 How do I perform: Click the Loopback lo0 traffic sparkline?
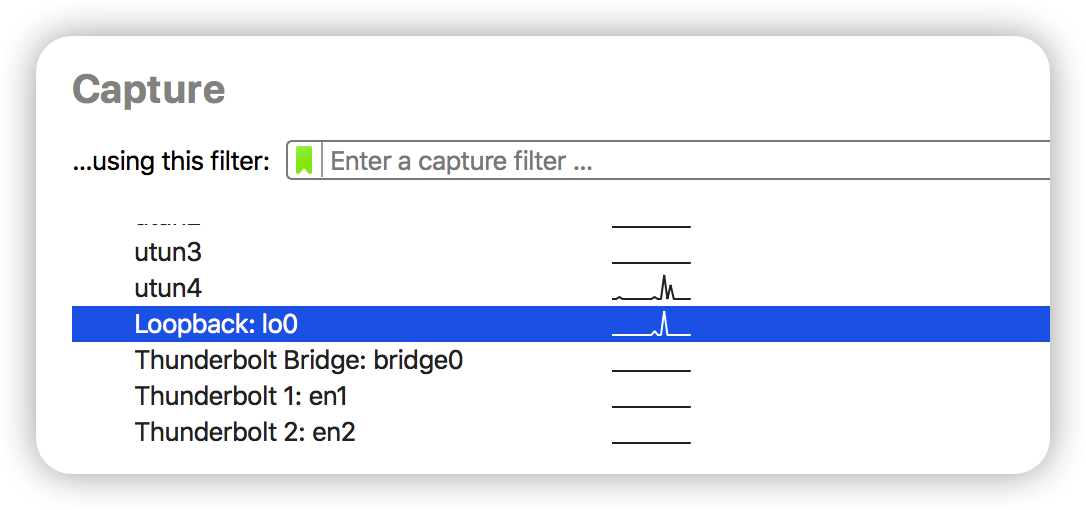pos(651,325)
